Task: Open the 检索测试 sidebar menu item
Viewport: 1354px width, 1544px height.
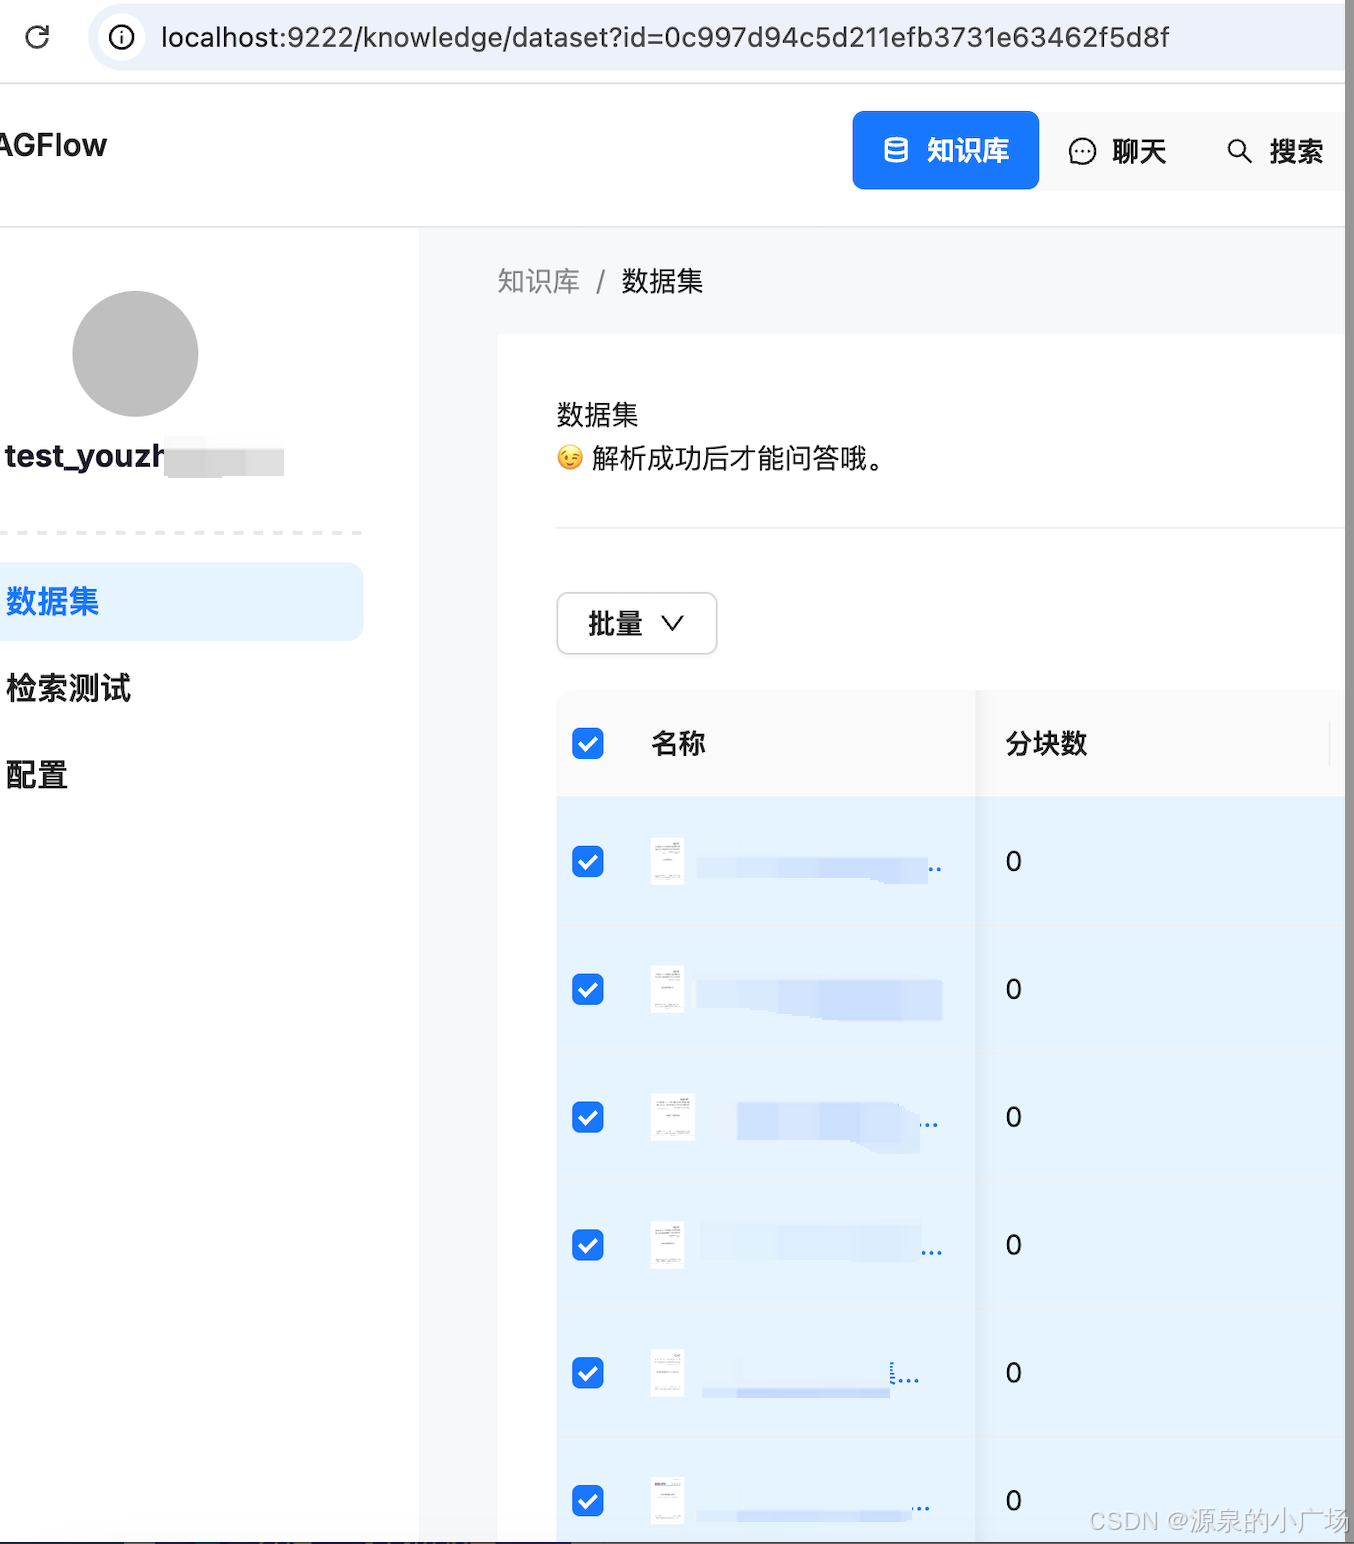Action: [68, 688]
